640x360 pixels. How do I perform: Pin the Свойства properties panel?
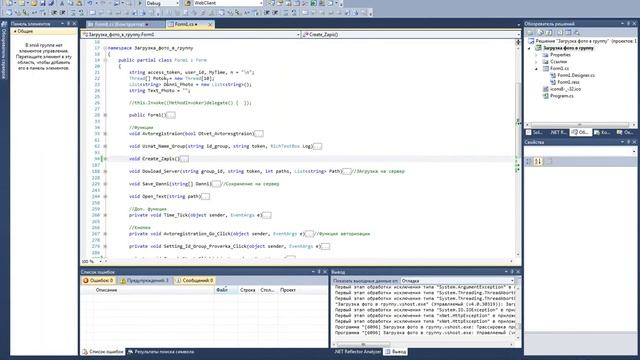[x=629, y=142]
